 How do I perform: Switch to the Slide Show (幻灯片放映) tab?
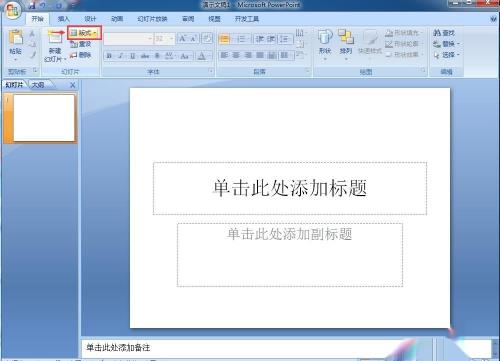coord(152,19)
